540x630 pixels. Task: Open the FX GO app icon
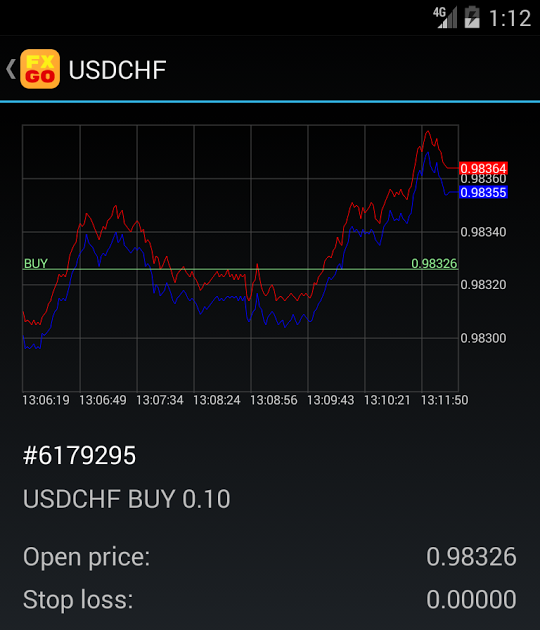click(x=40, y=69)
